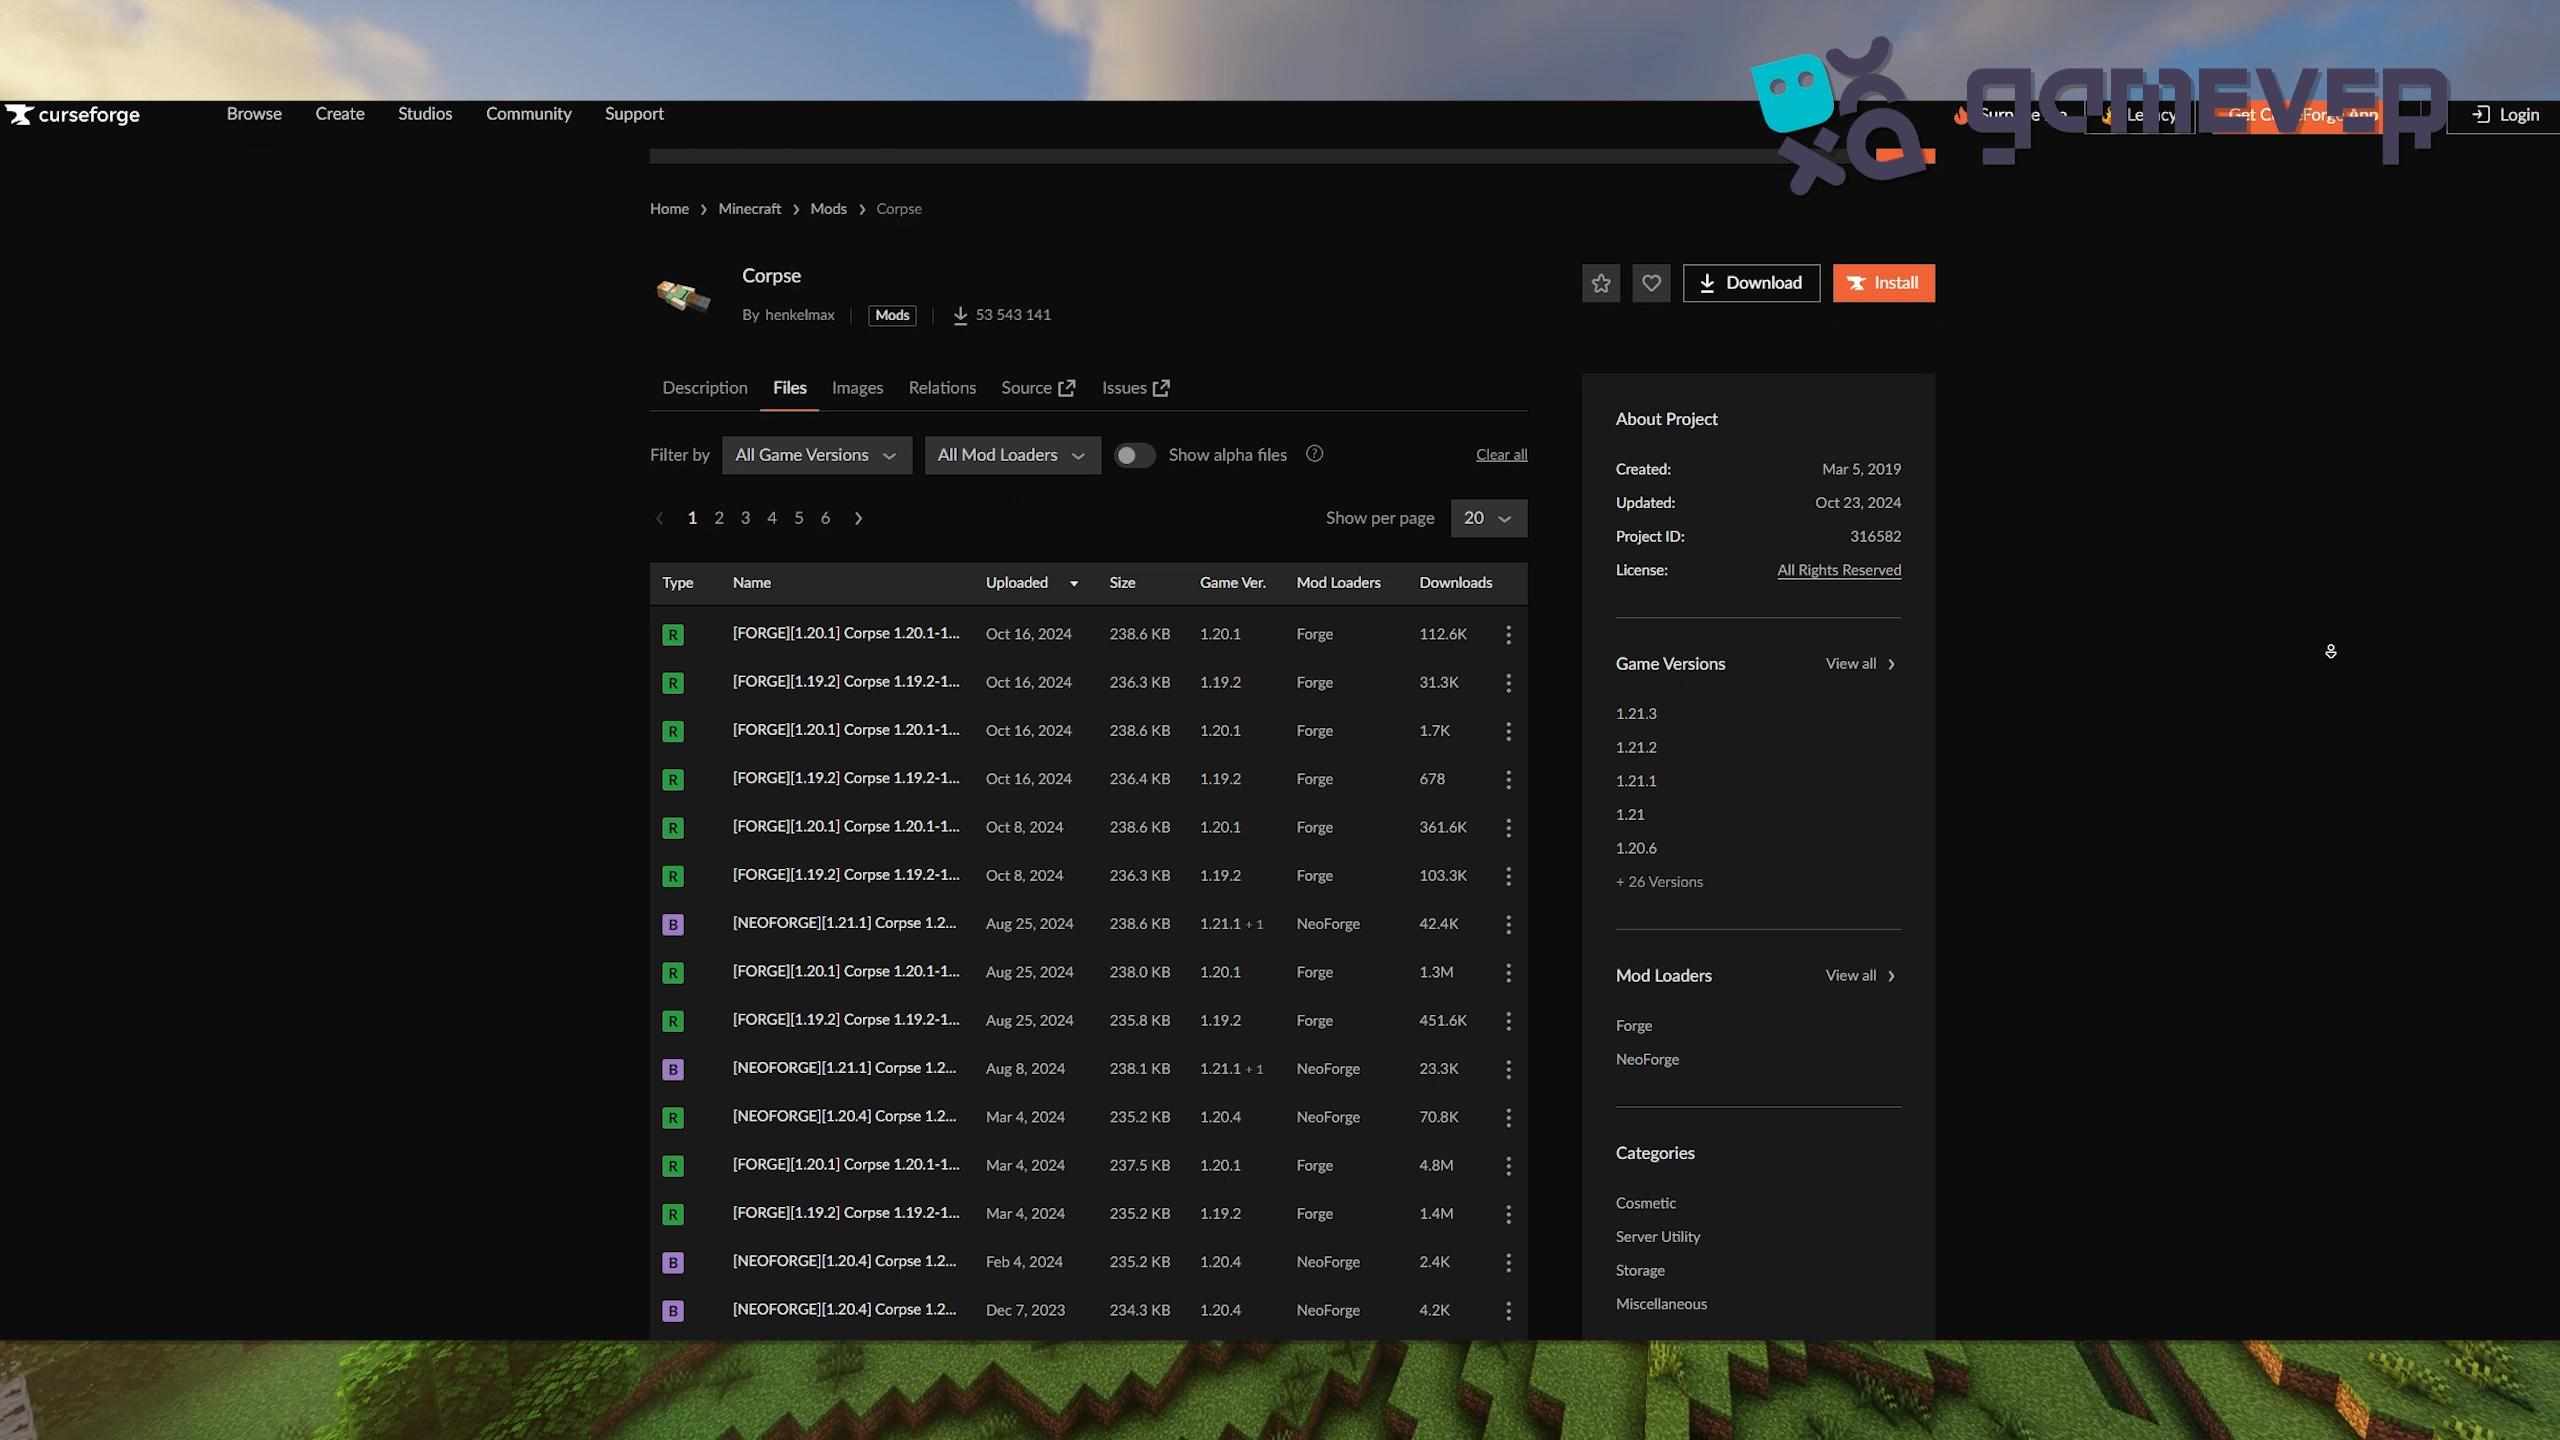Screen dimensions: 2560x1440
Task: Click the purple B beta badge on NEOFORGE 1.21.1 file
Action: [x=672, y=924]
